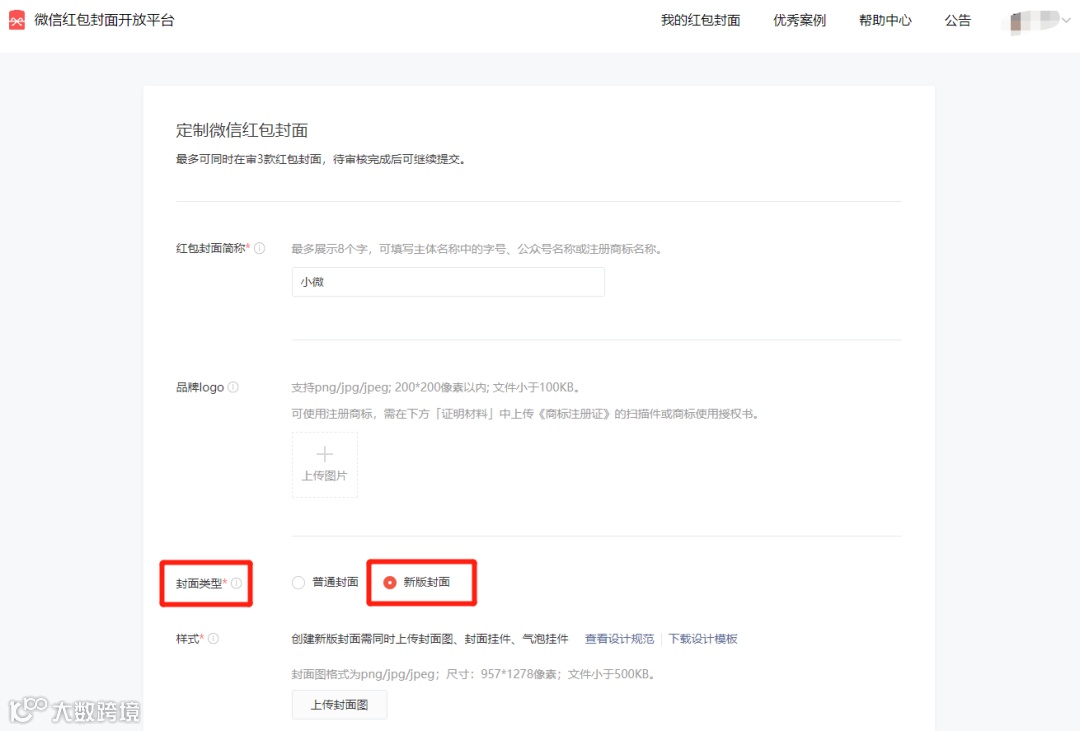Image resolution: width=1080 pixels, height=731 pixels.
Task: Open 优秀案例 in top navigation
Action: [x=799, y=21]
